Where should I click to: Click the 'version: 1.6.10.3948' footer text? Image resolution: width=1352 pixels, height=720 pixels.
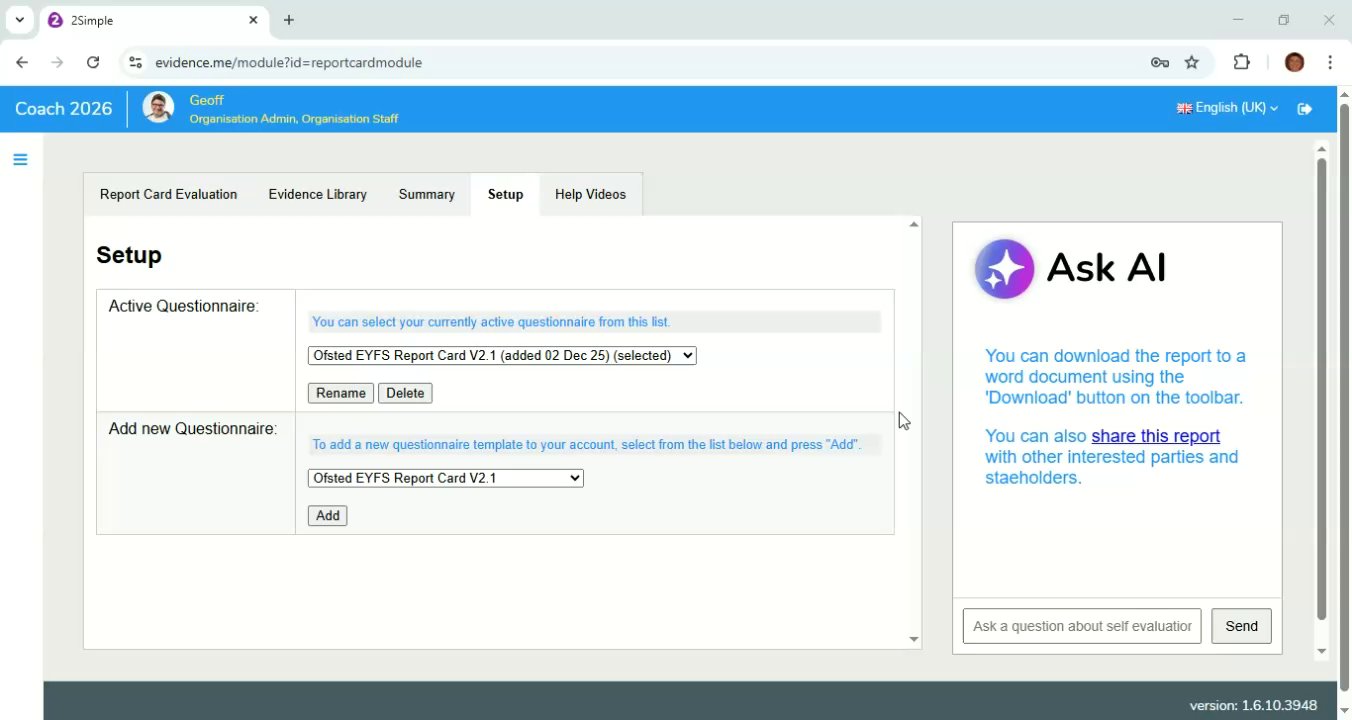coord(1253,705)
